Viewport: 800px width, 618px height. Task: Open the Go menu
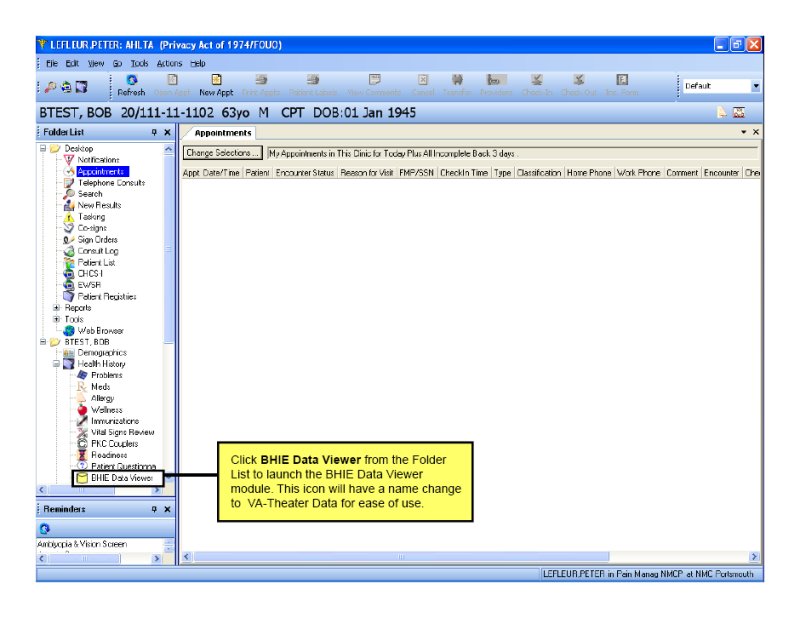coord(117,63)
